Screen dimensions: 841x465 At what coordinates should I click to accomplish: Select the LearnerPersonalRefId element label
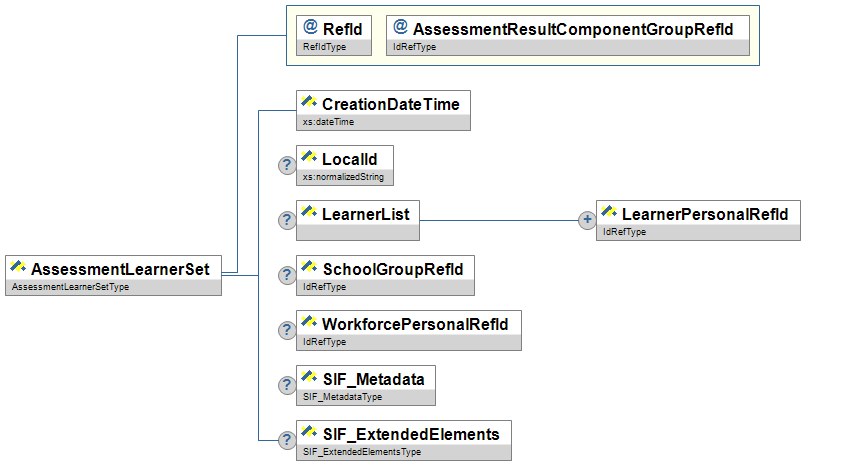pyautogui.click(x=704, y=213)
